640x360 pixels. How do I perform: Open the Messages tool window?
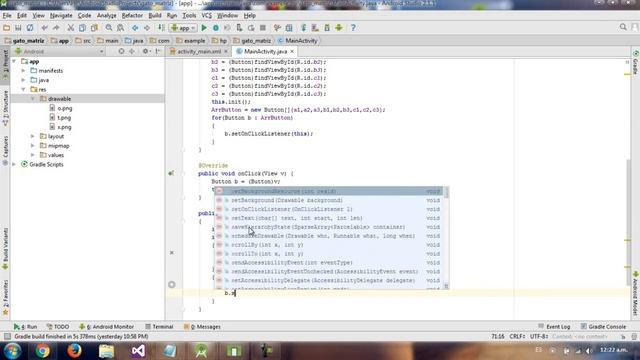coord(202,327)
